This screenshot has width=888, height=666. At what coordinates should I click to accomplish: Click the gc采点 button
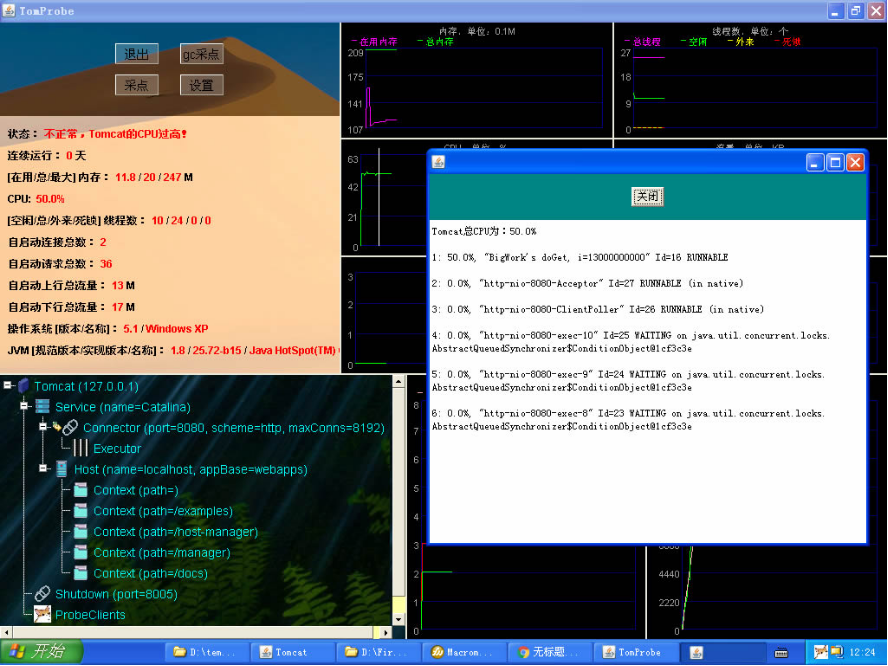point(201,54)
